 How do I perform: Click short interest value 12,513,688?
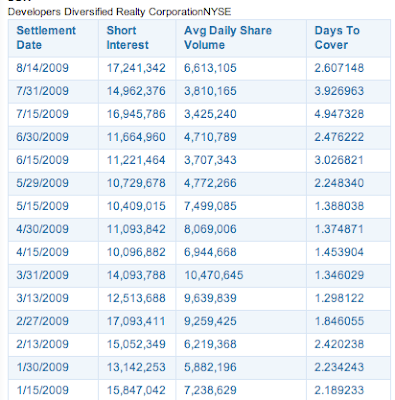[136, 298]
